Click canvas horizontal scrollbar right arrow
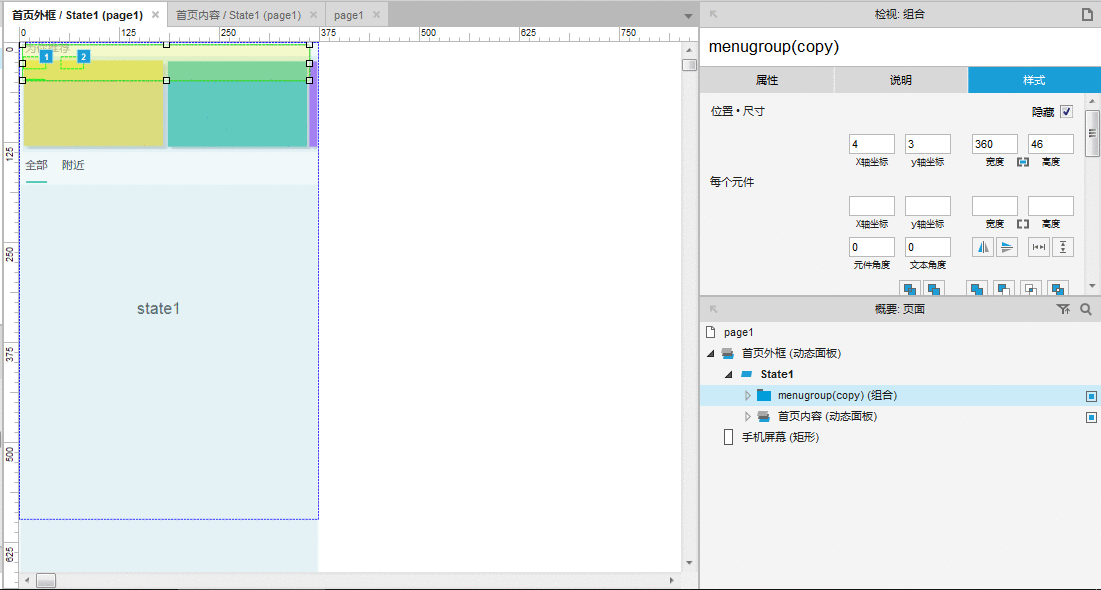This screenshot has width=1101, height=590. pos(673,580)
